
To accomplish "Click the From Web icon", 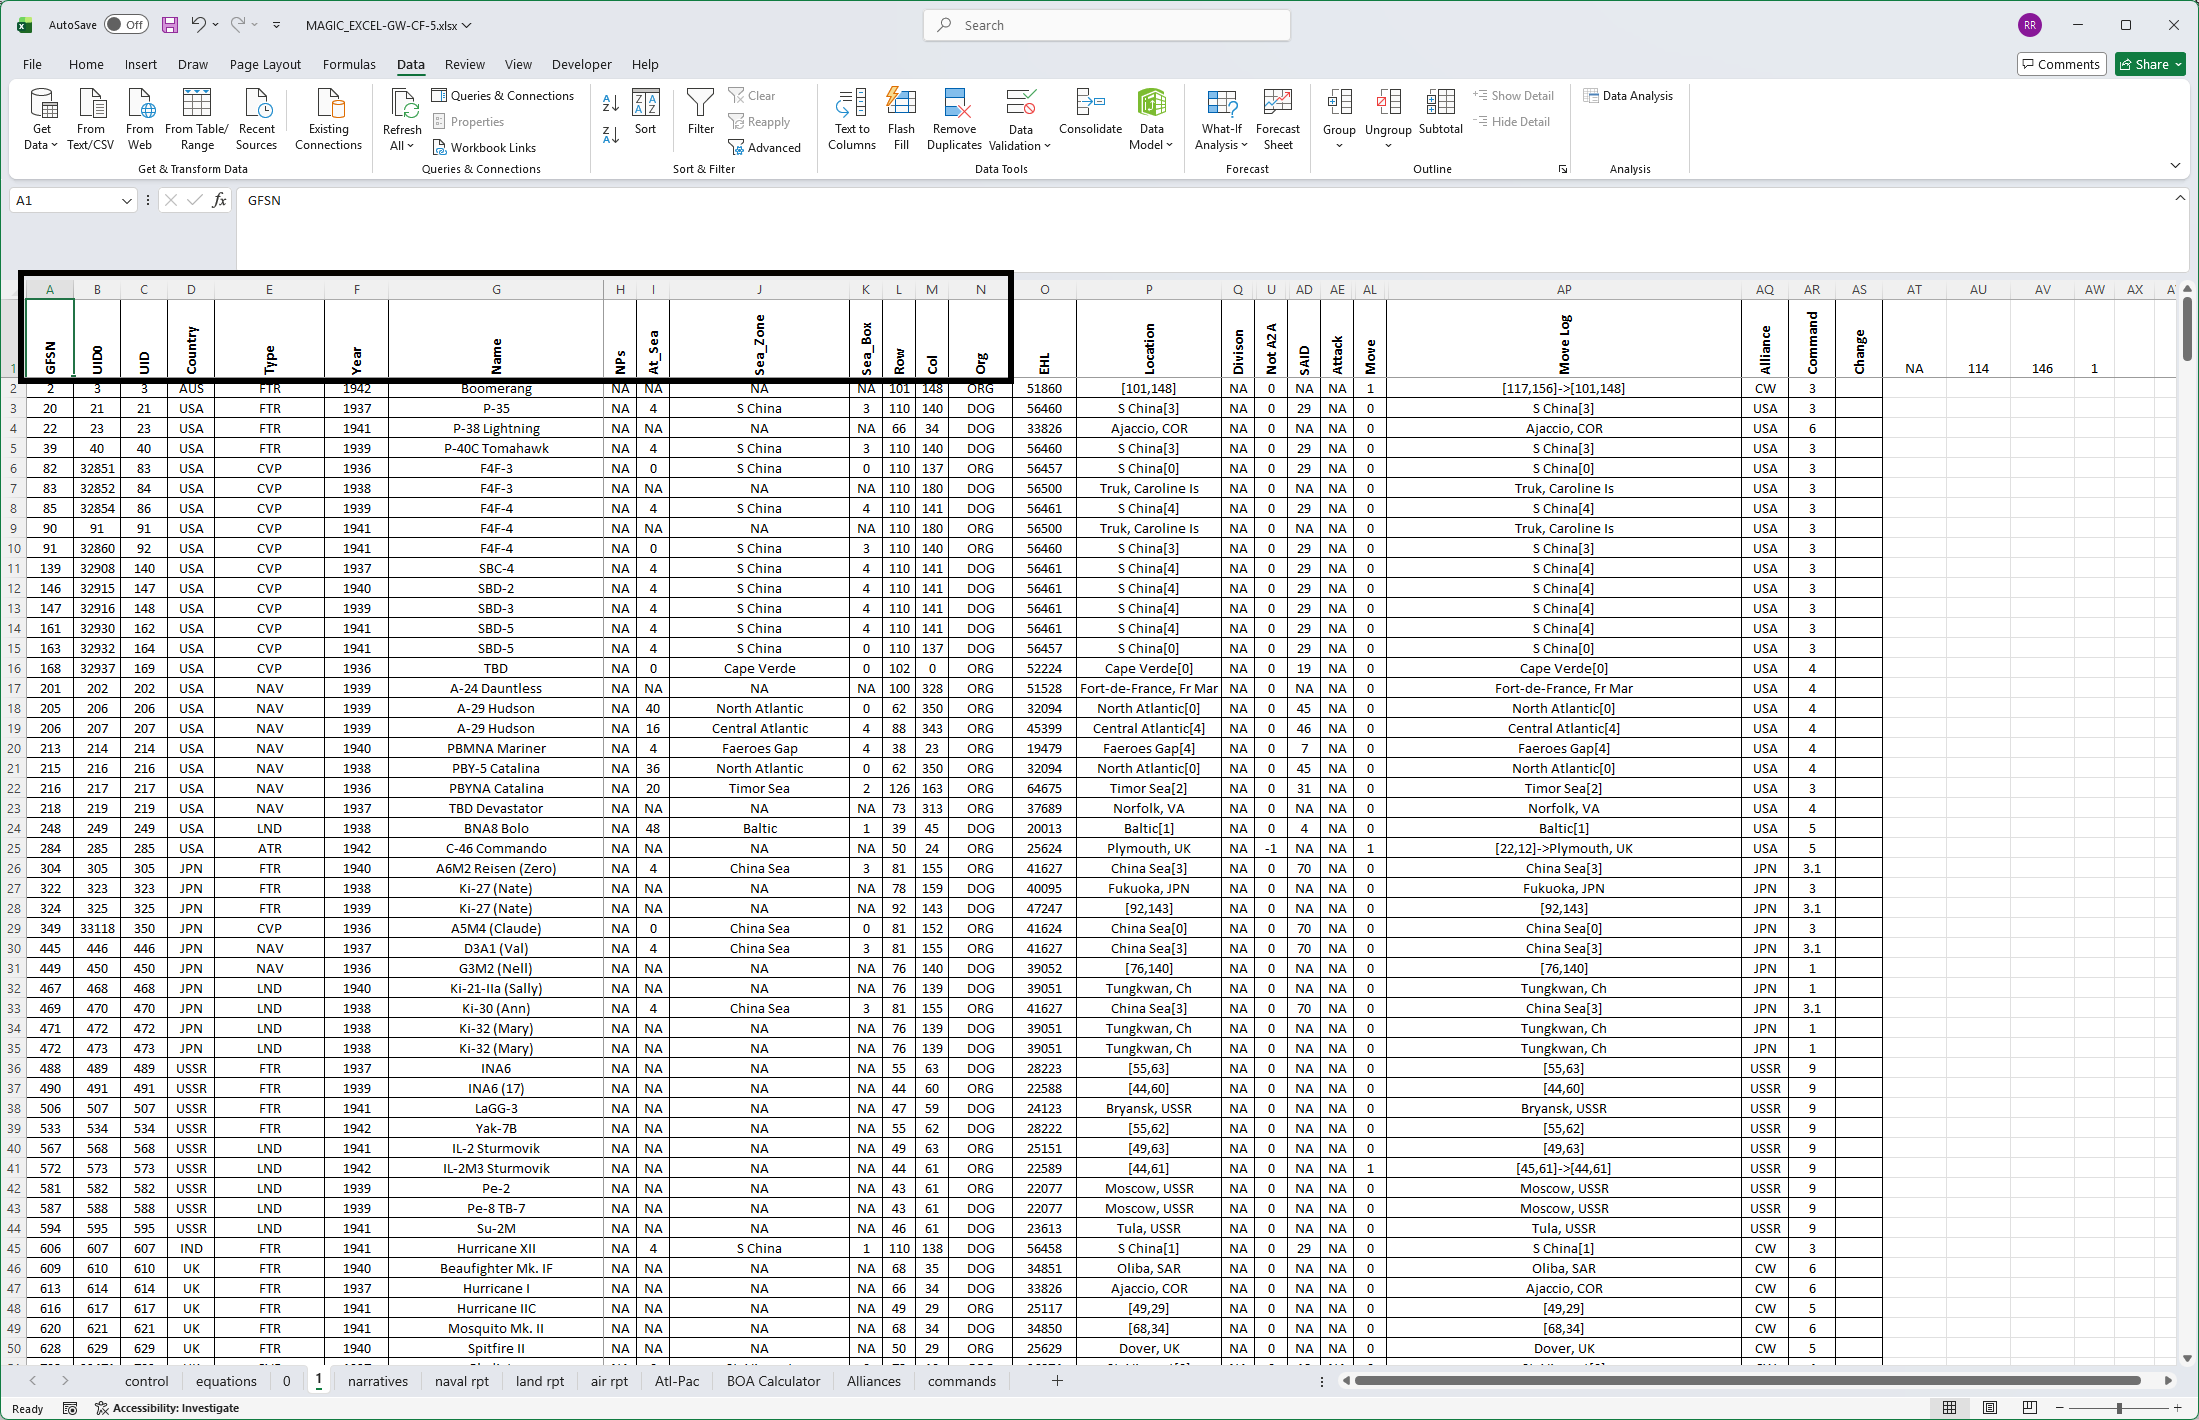I will click(140, 118).
